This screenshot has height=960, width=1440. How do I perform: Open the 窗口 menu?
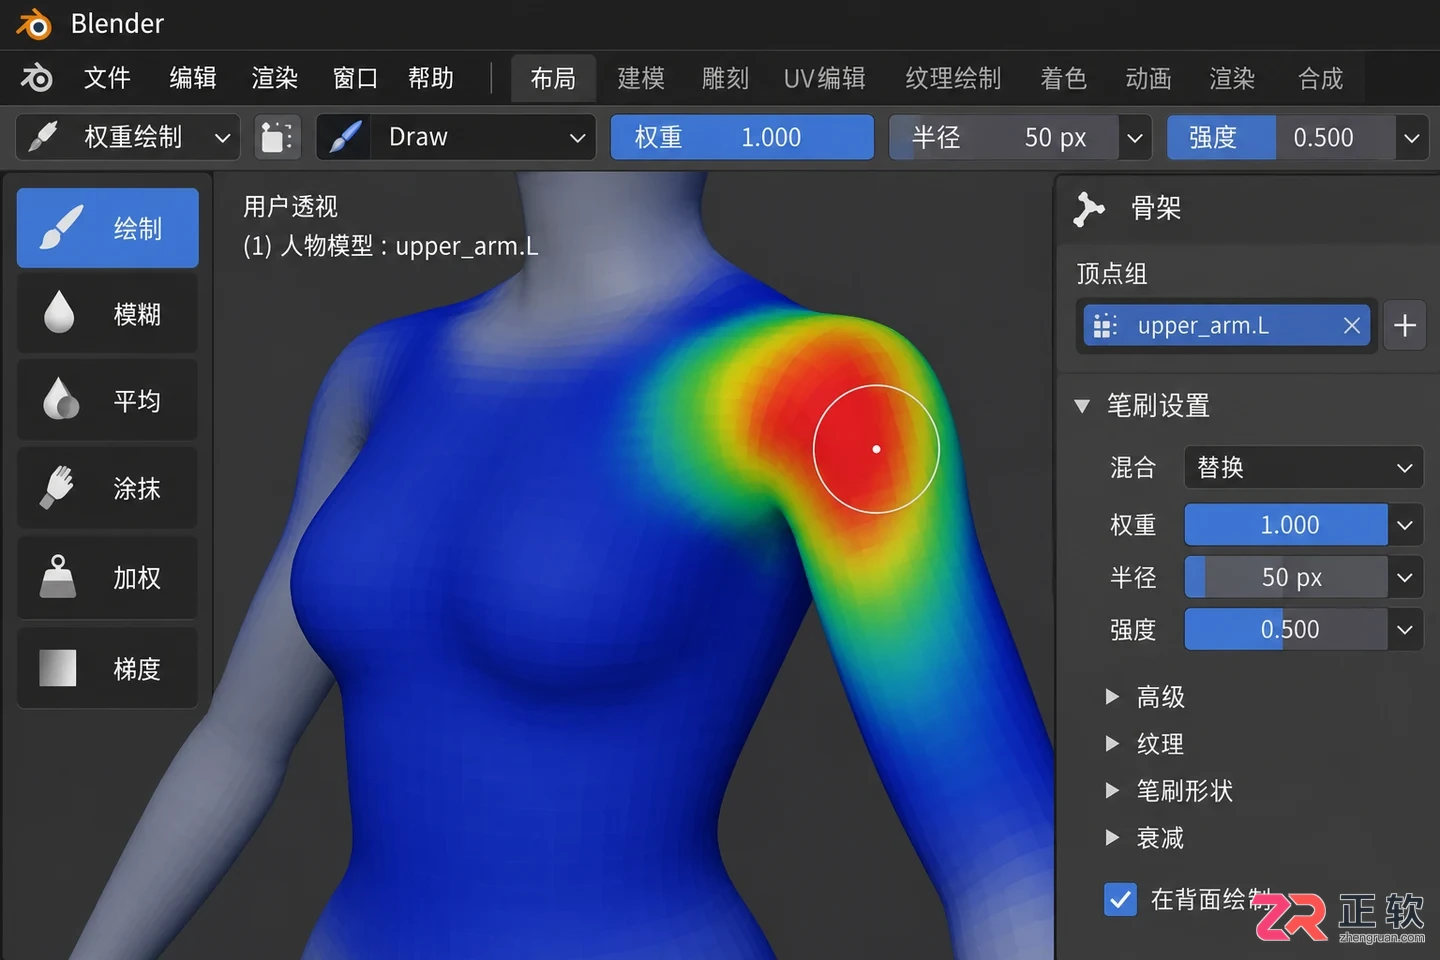355,78
